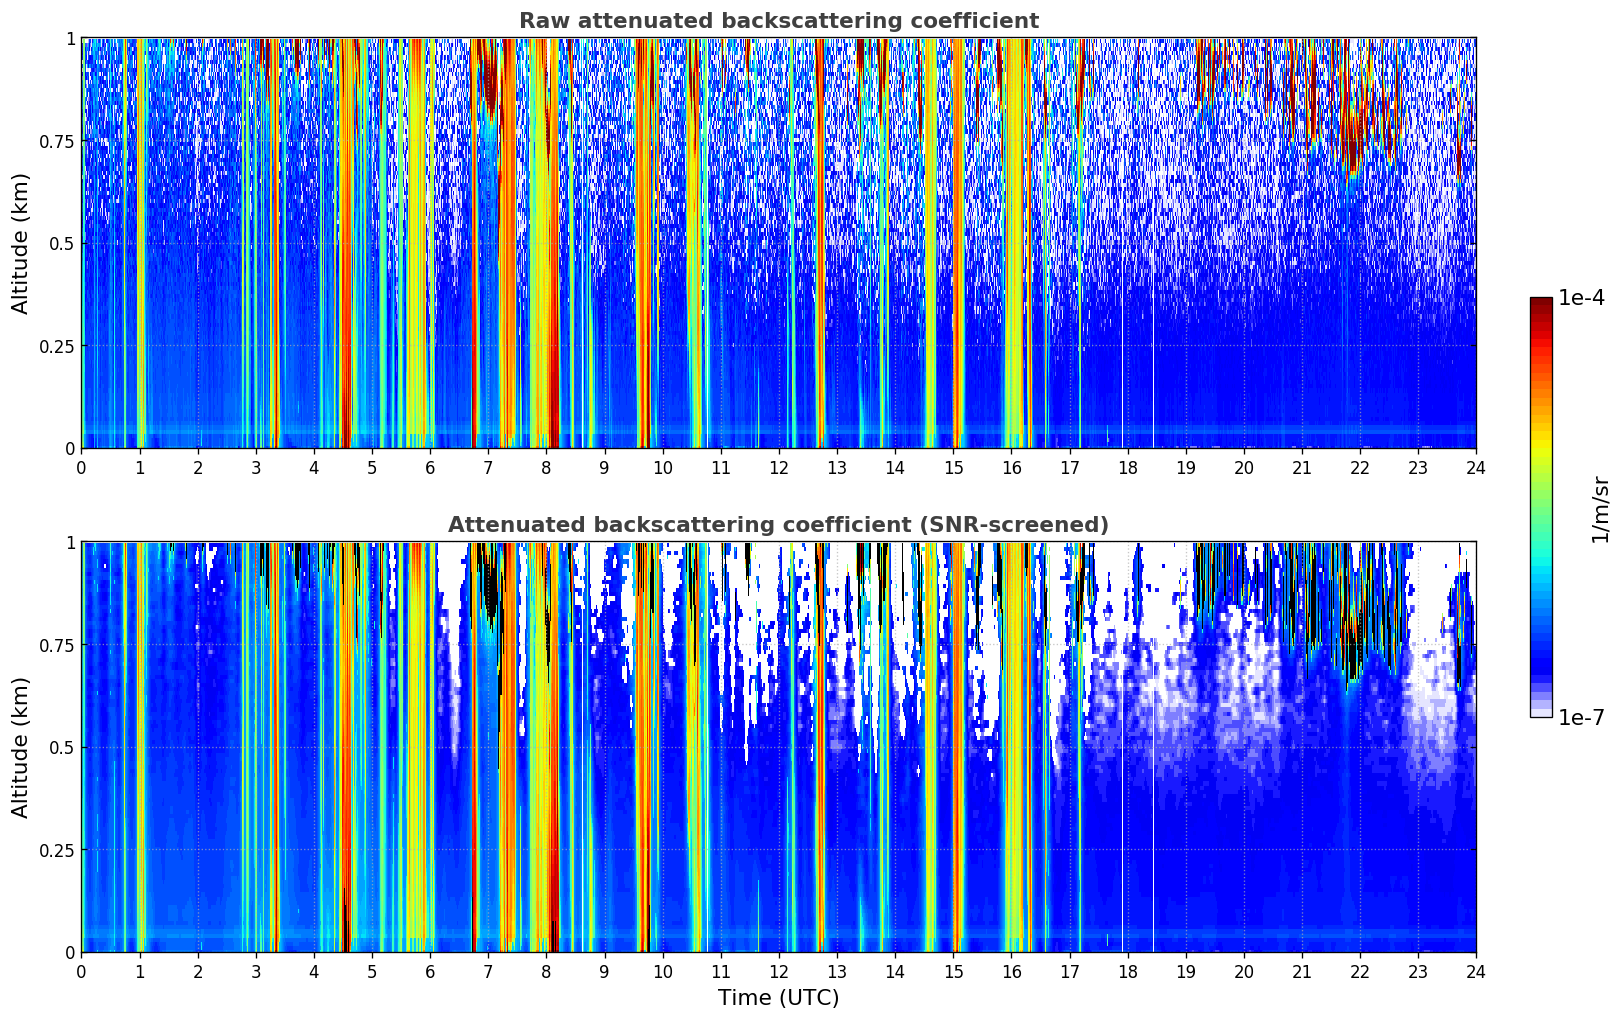Select hour 24 tick on bottom plot's axis

coord(1475,972)
